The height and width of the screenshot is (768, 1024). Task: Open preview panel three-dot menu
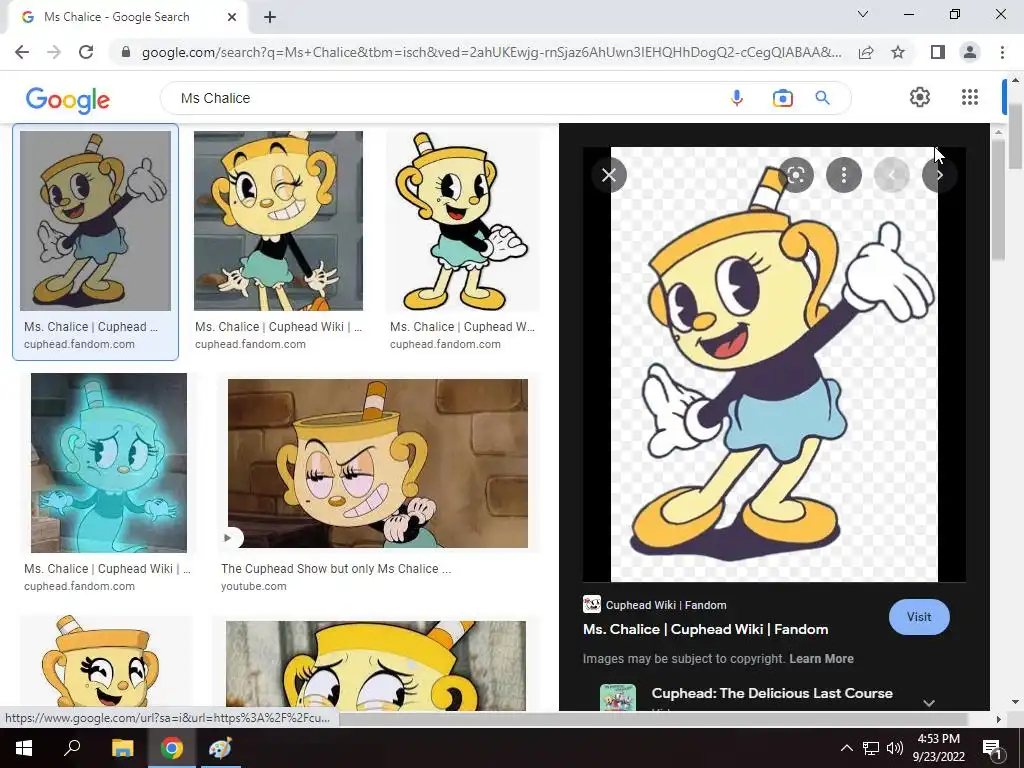point(844,175)
